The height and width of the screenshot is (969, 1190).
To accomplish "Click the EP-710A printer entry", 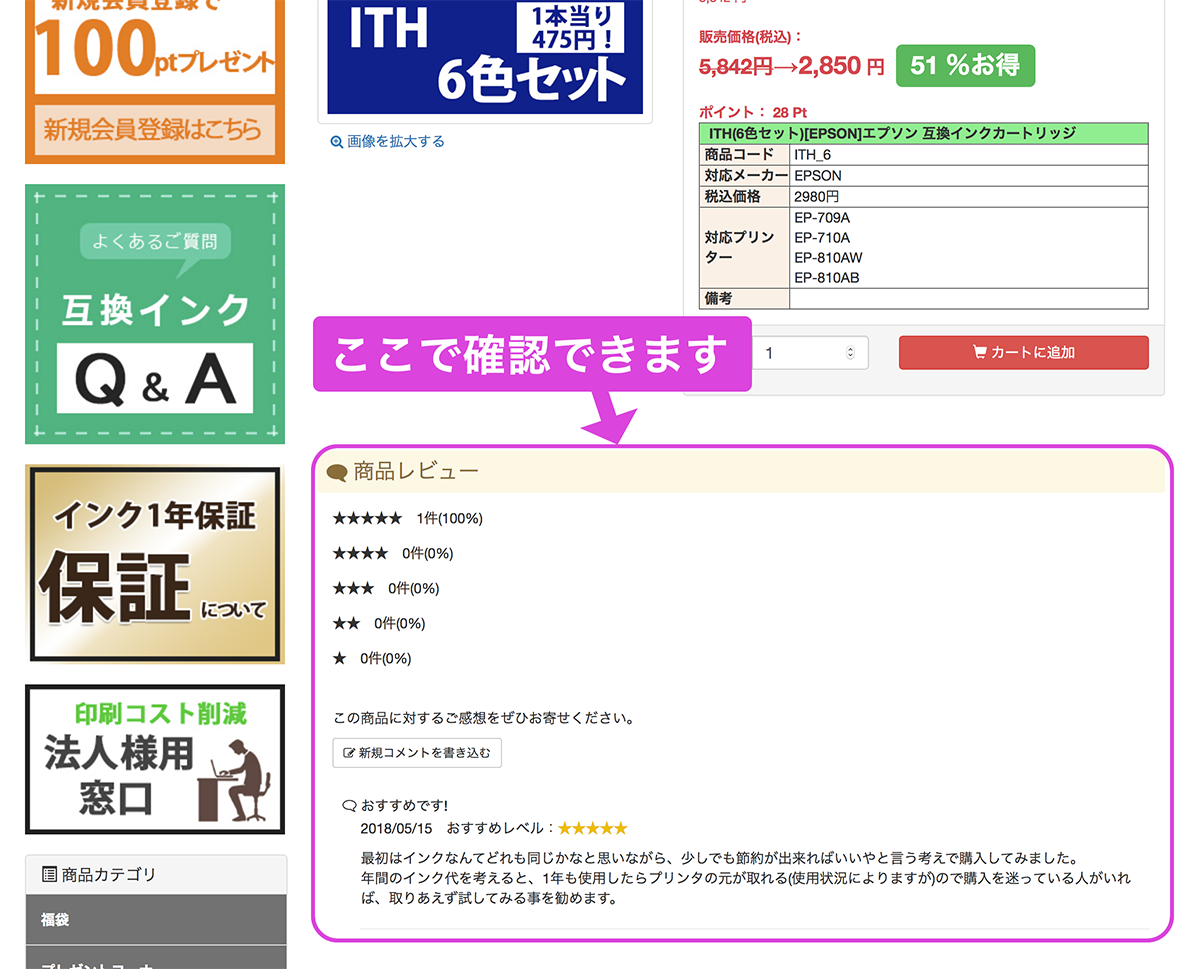I will click(822, 238).
